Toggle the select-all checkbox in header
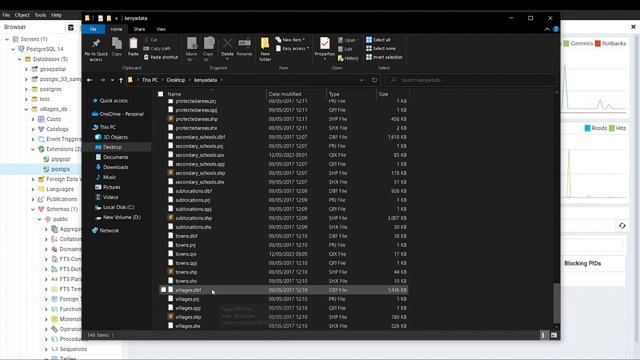Image resolution: width=640 pixels, height=360 pixels. (x=160, y=94)
